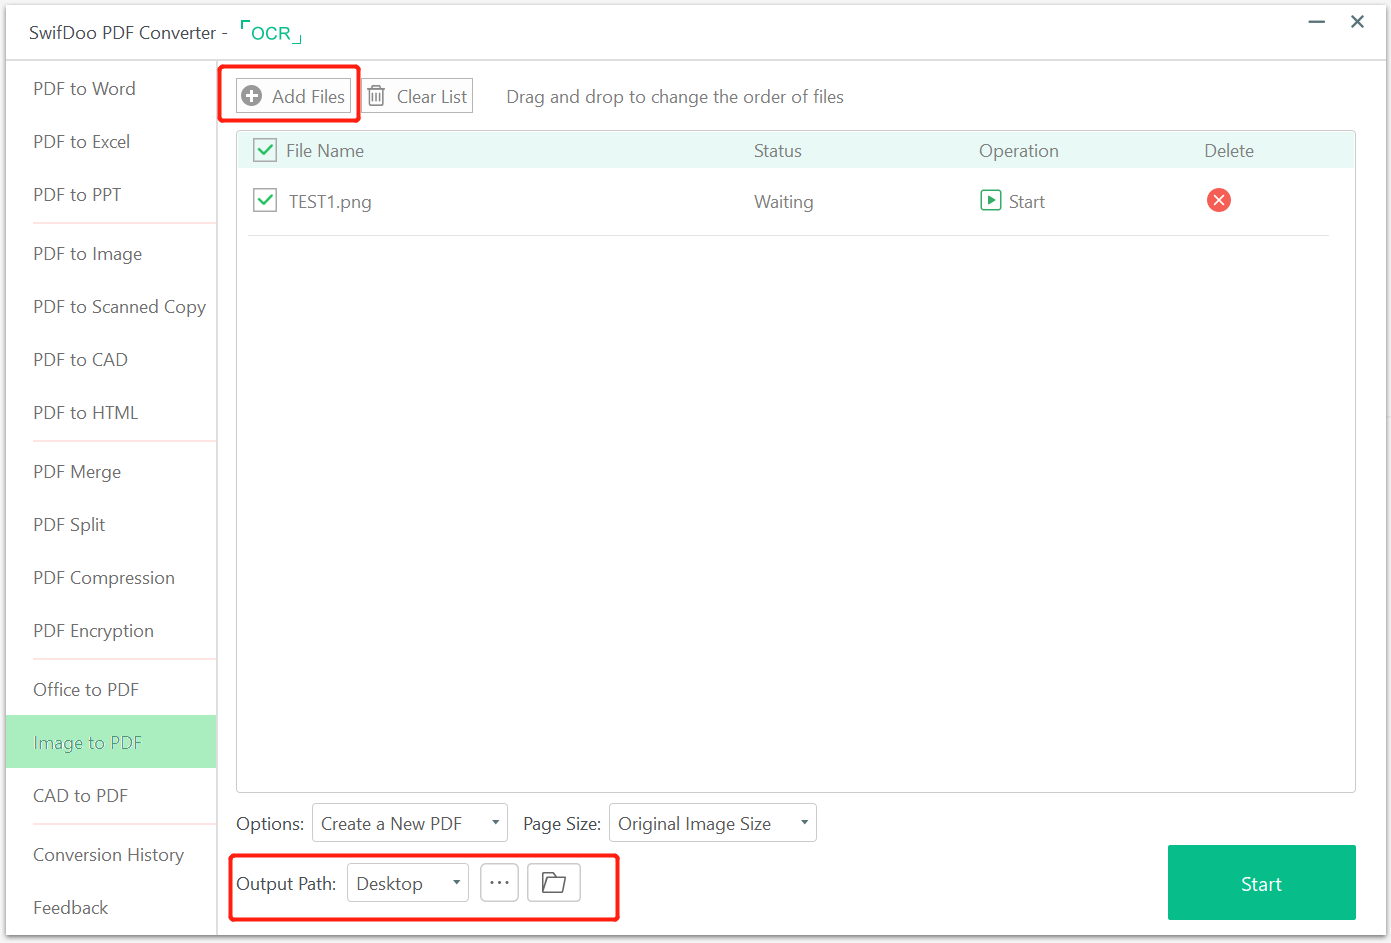The height and width of the screenshot is (943, 1391).
Task: Click the large green Start button
Action: tap(1261, 883)
